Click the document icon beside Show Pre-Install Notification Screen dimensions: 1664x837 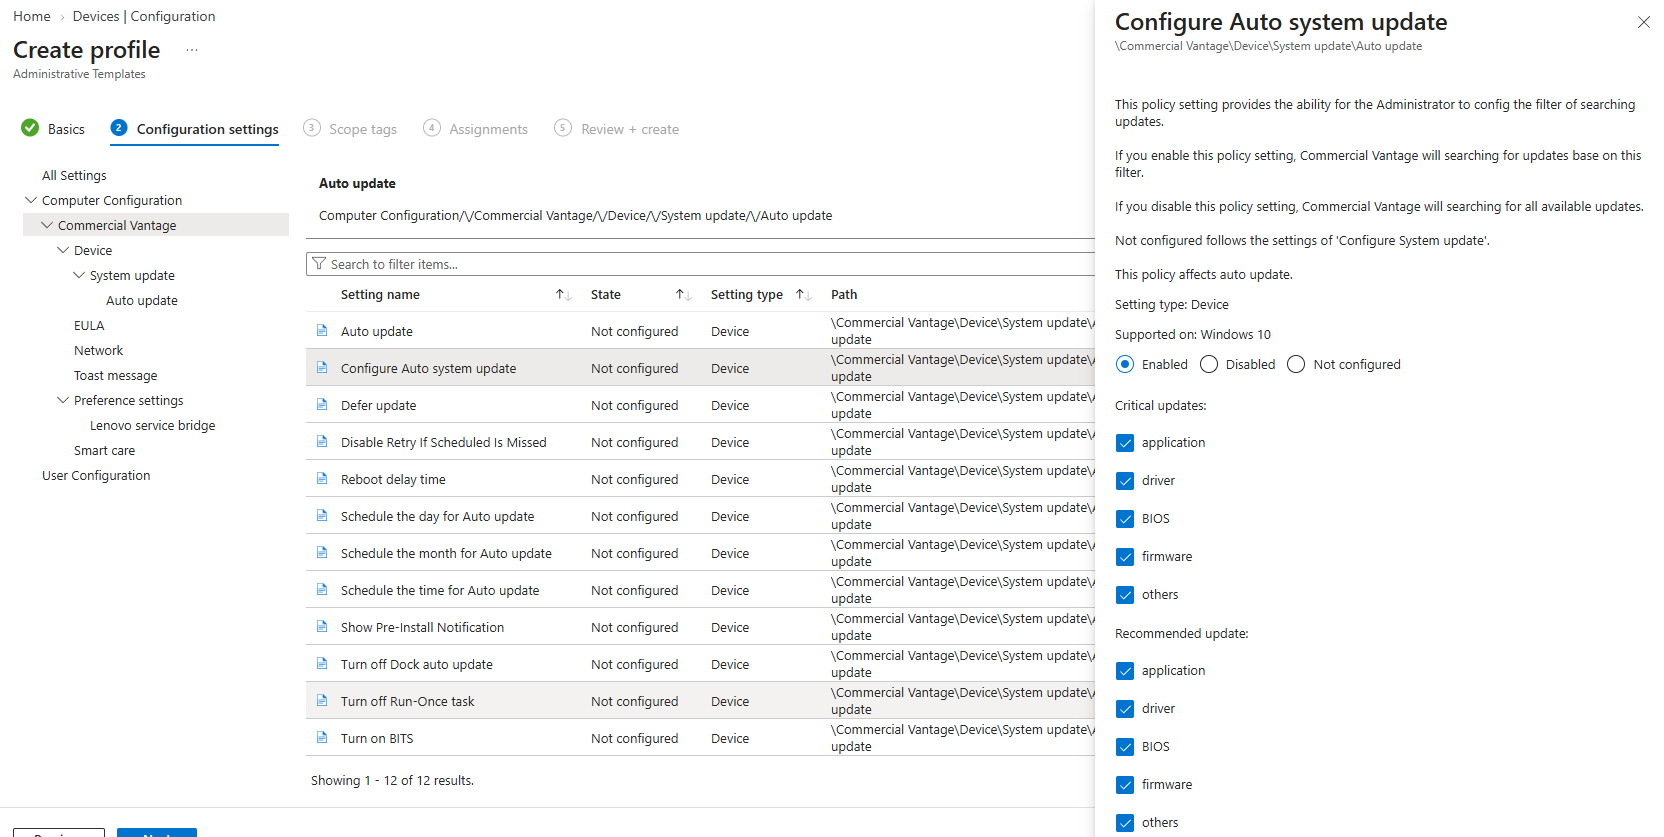[x=322, y=627]
